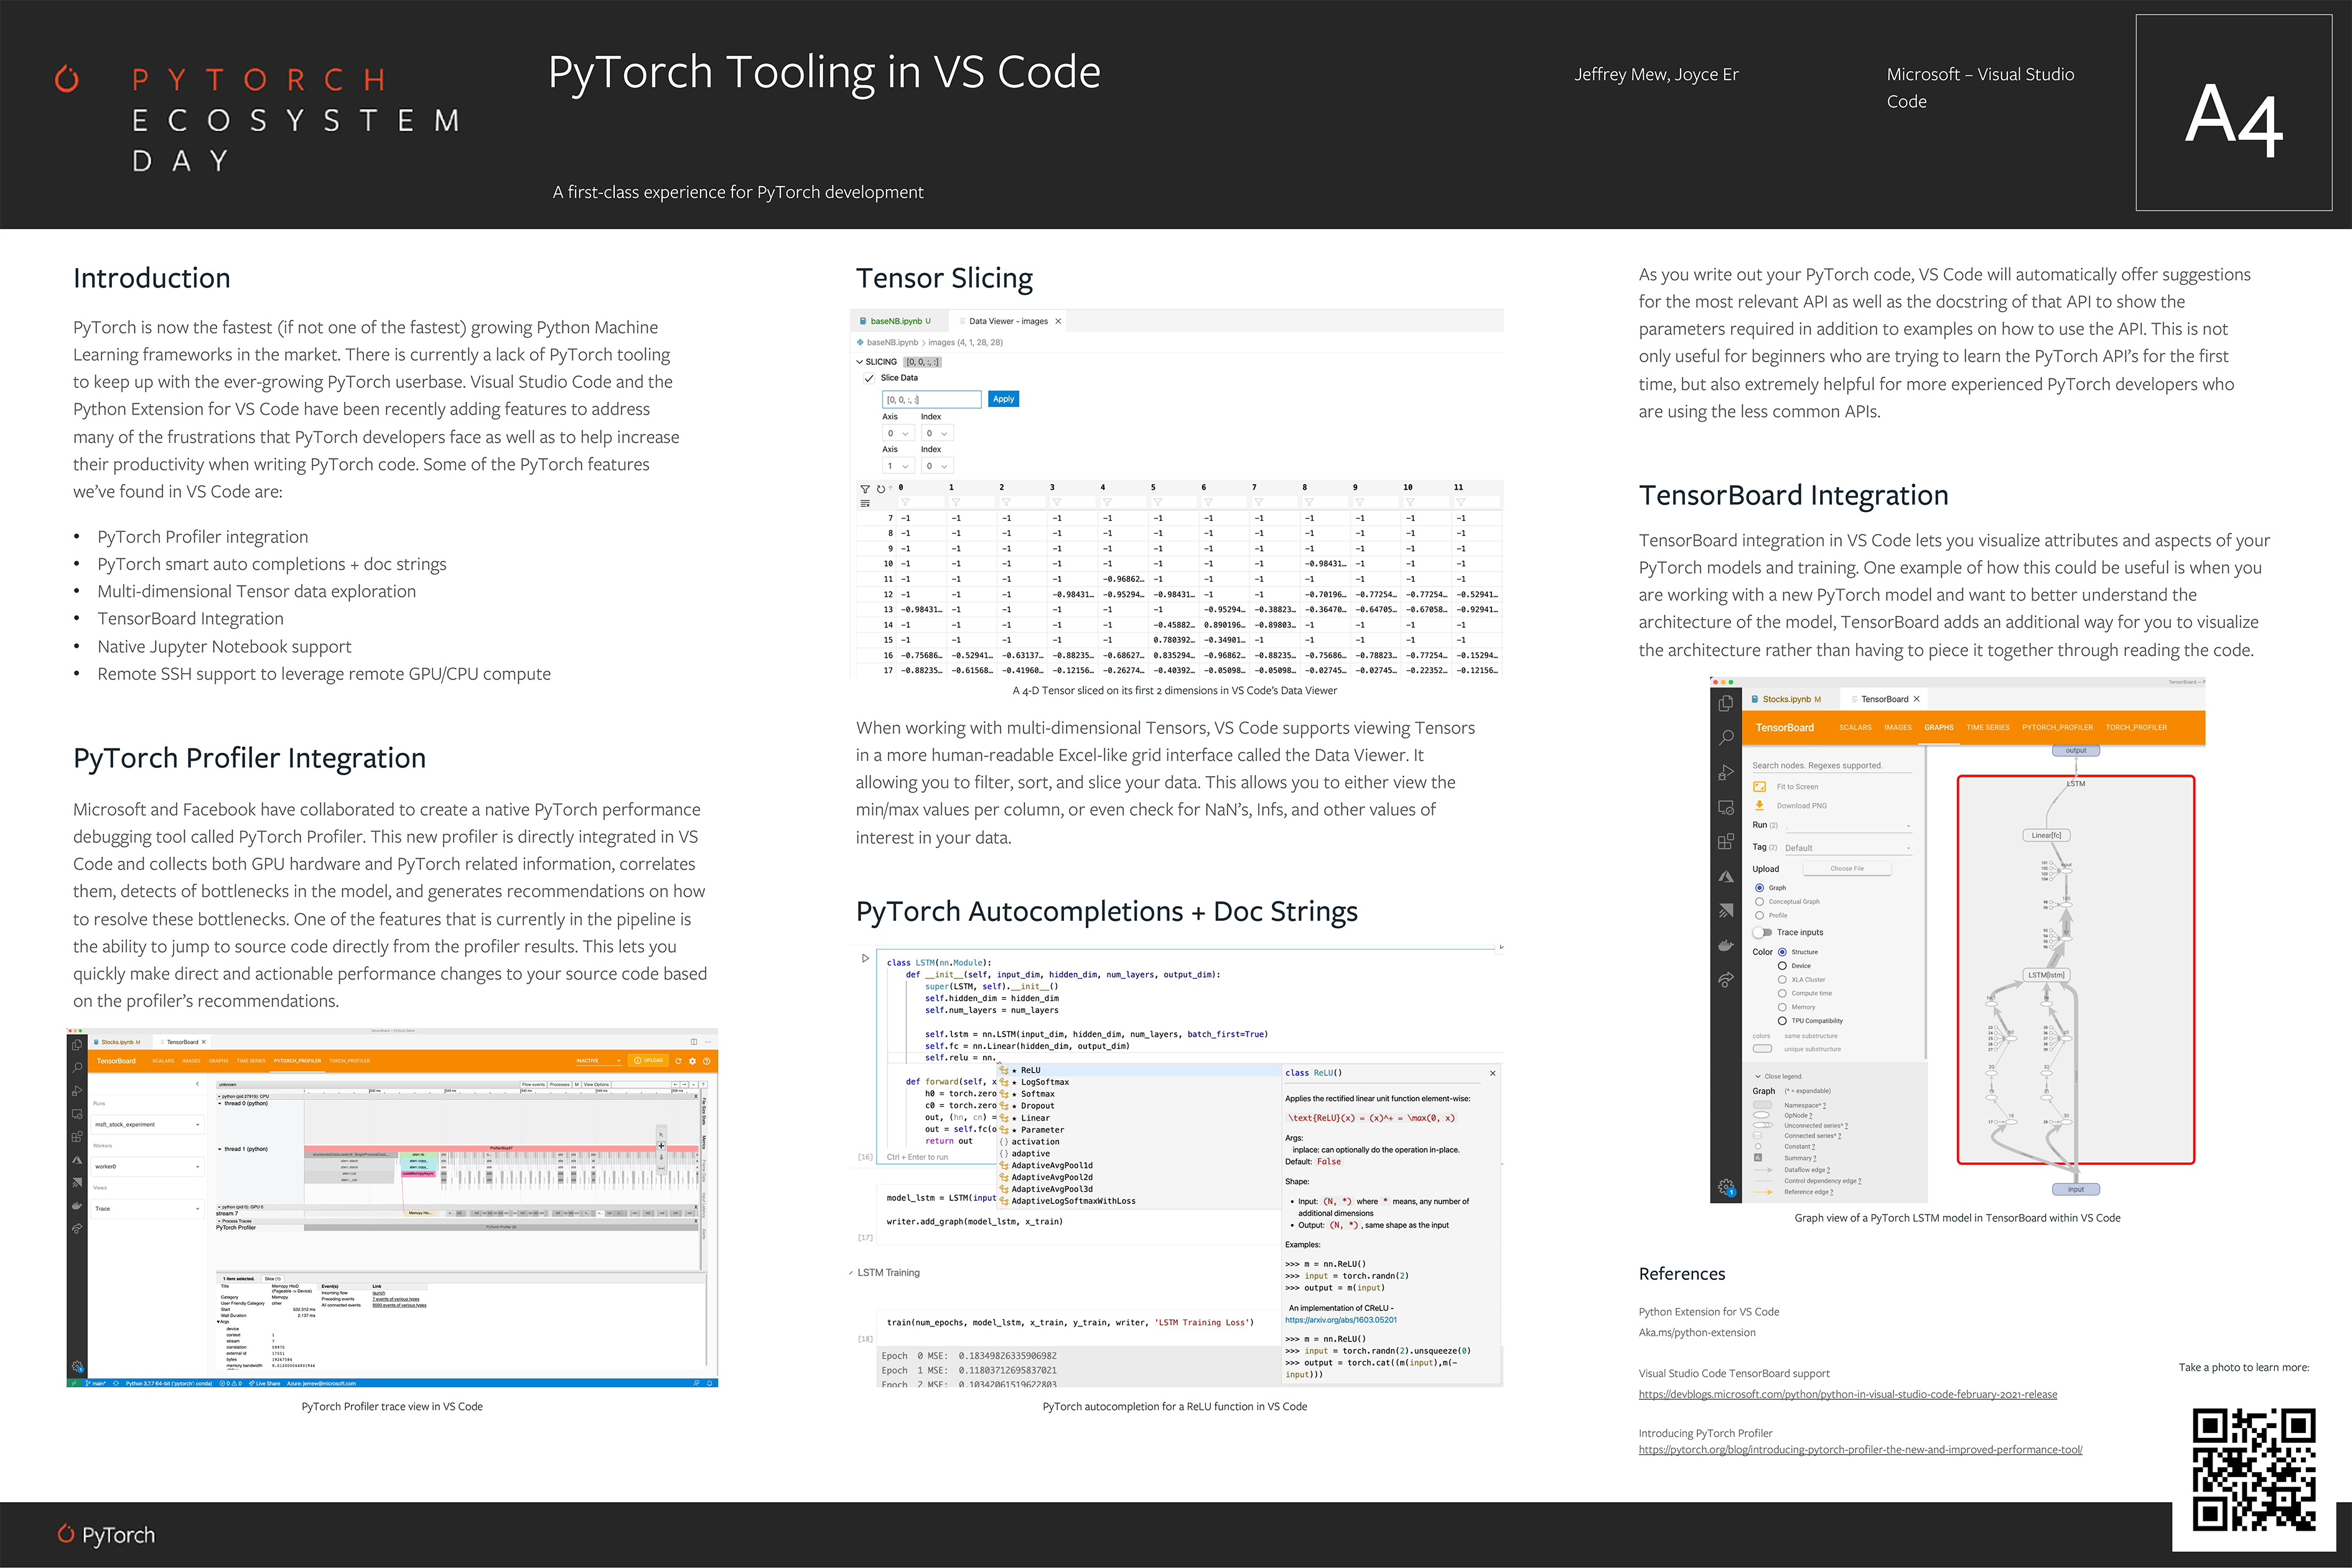Open Docker icon in LSTM graph window sidebar
Viewport: 2352px width, 1568px height.
(x=1725, y=945)
